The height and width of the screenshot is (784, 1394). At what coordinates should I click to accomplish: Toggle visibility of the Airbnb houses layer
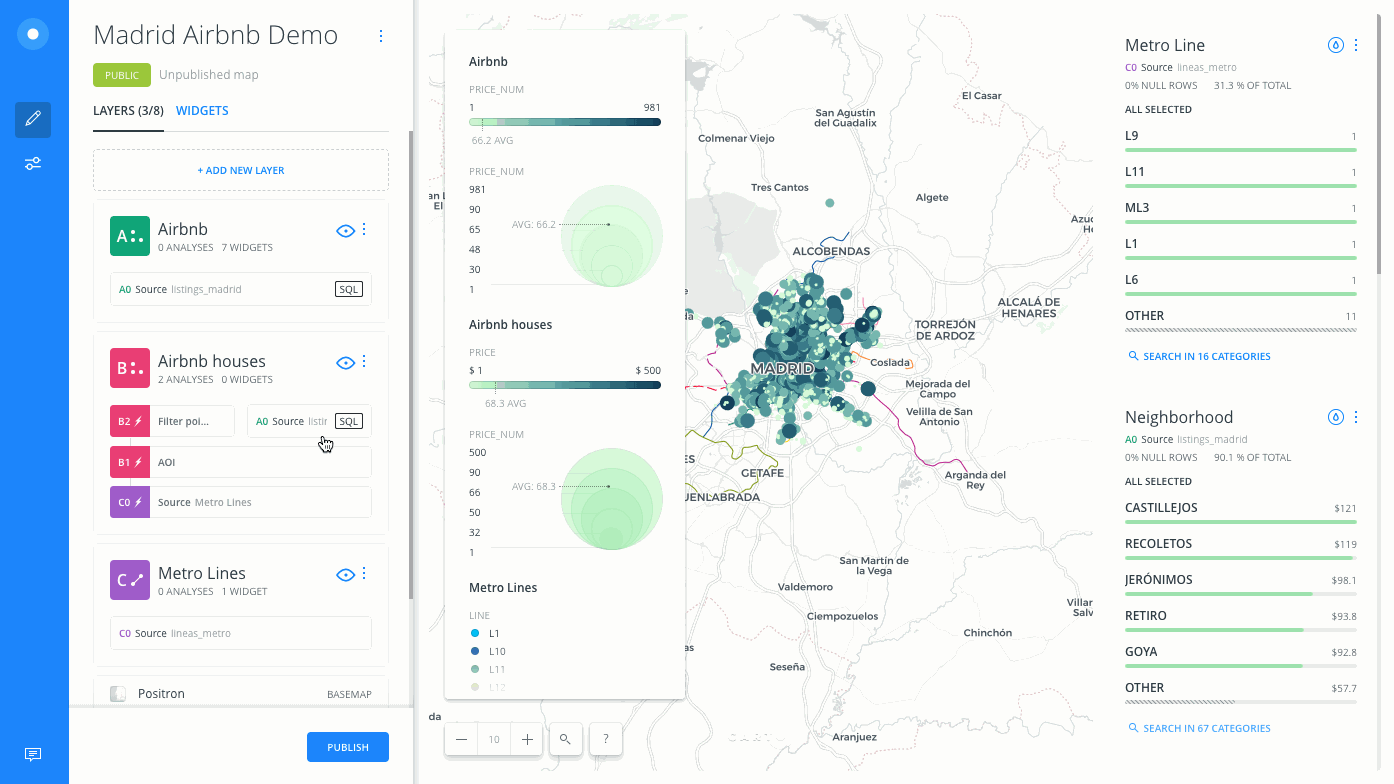point(345,362)
